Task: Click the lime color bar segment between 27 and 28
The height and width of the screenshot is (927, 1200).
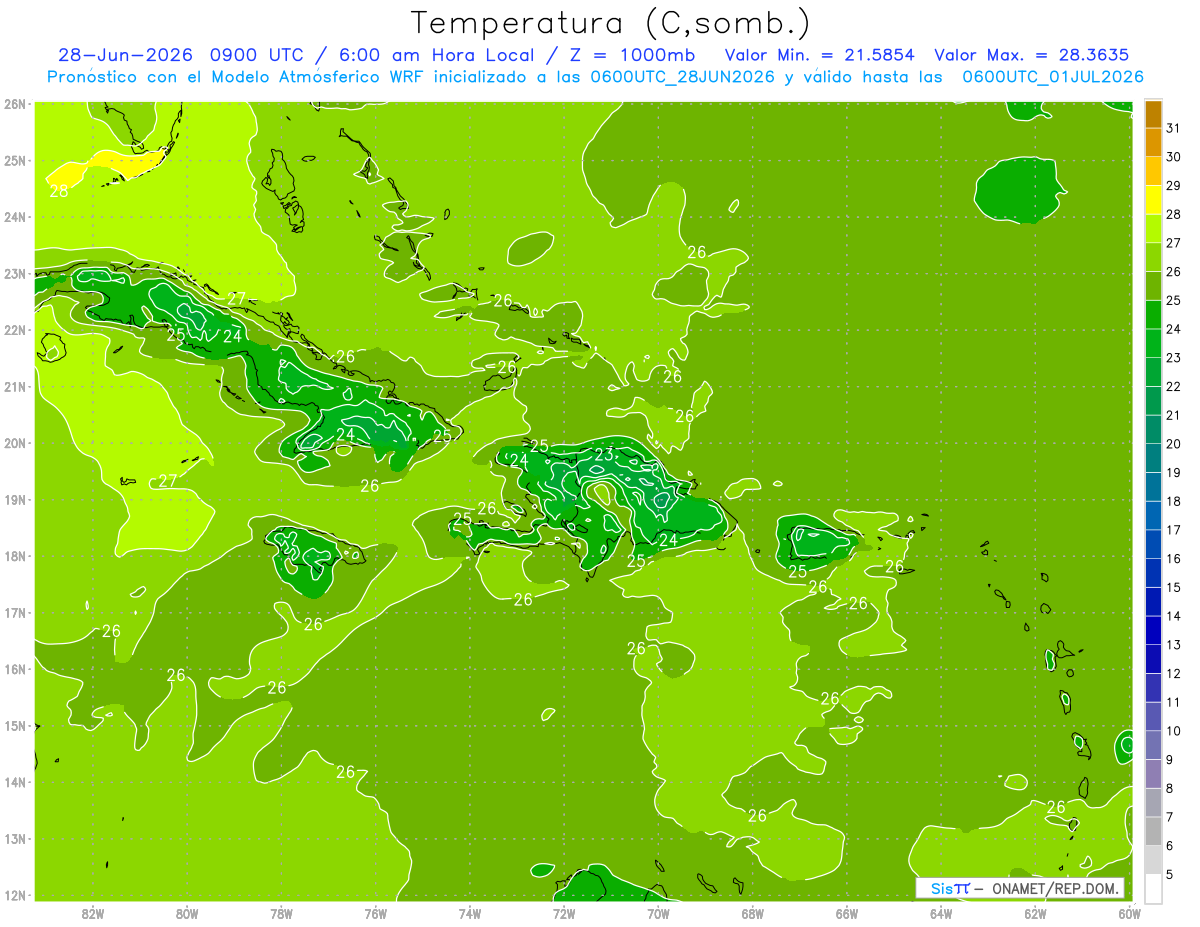Action: click(x=1153, y=228)
